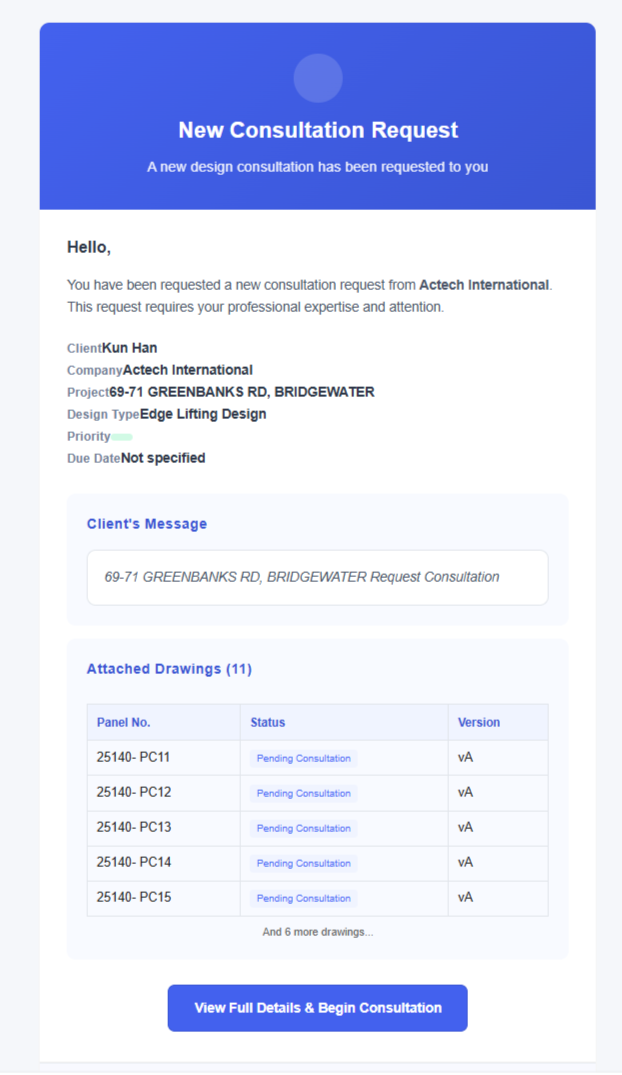Click the Pending Consultation badge for 25140-PC15
Viewport: 622px width, 1075px height.
[x=302, y=898]
